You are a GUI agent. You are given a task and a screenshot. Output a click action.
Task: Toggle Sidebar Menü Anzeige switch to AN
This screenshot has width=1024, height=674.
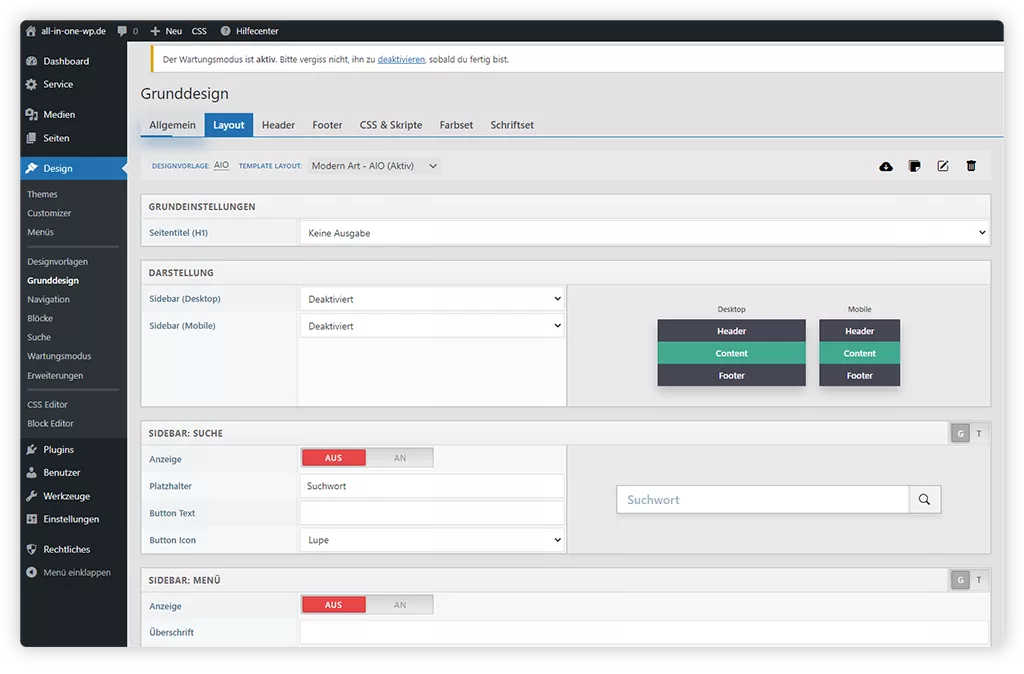pos(400,605)
